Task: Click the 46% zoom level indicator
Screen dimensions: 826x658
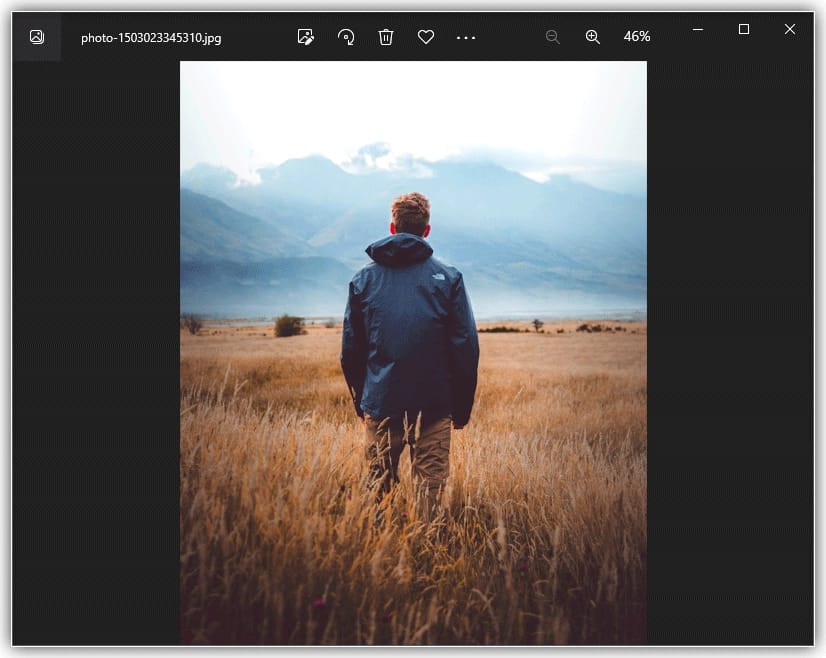Action: (637, 36)
